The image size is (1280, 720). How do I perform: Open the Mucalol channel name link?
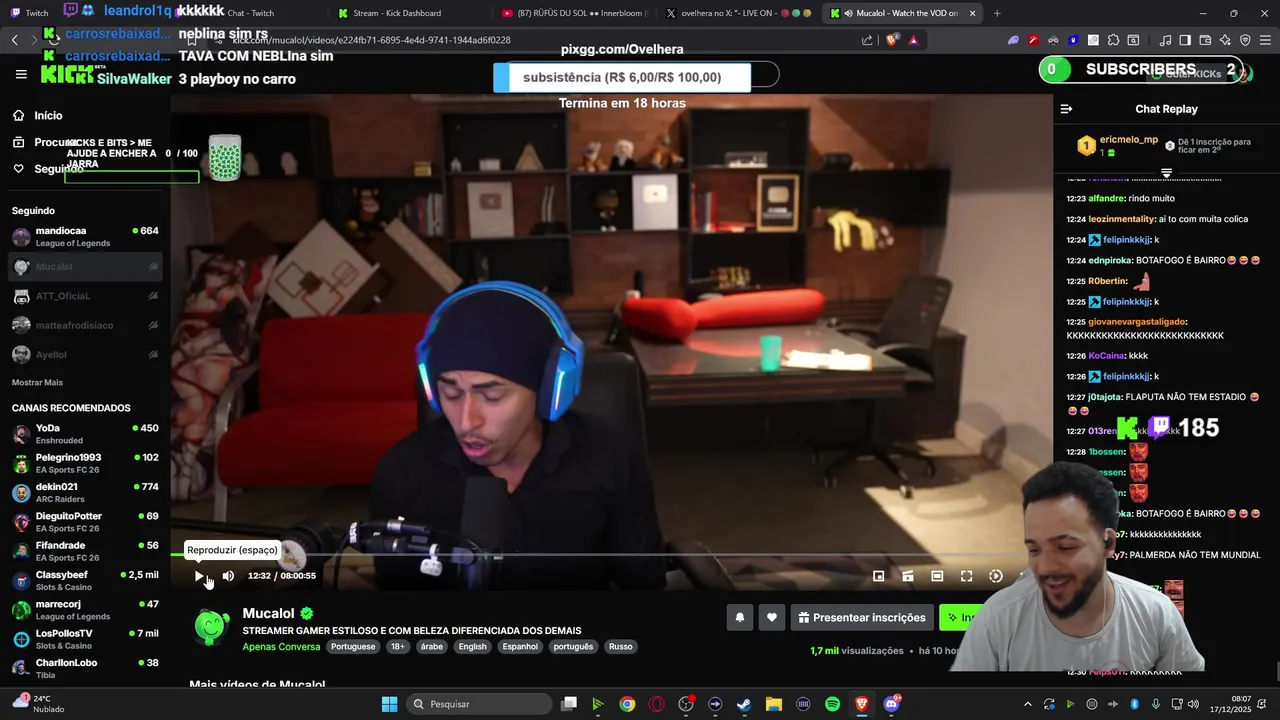(268, 613)
